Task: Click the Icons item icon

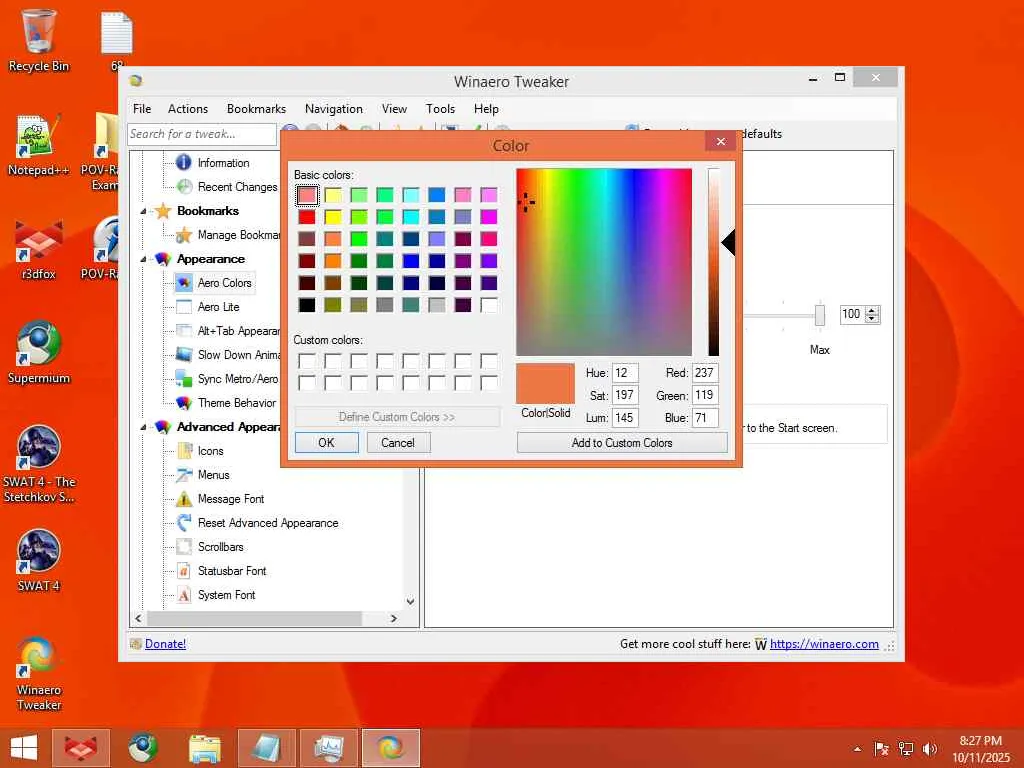Action: pyautogui.click(x=184, y=451)
